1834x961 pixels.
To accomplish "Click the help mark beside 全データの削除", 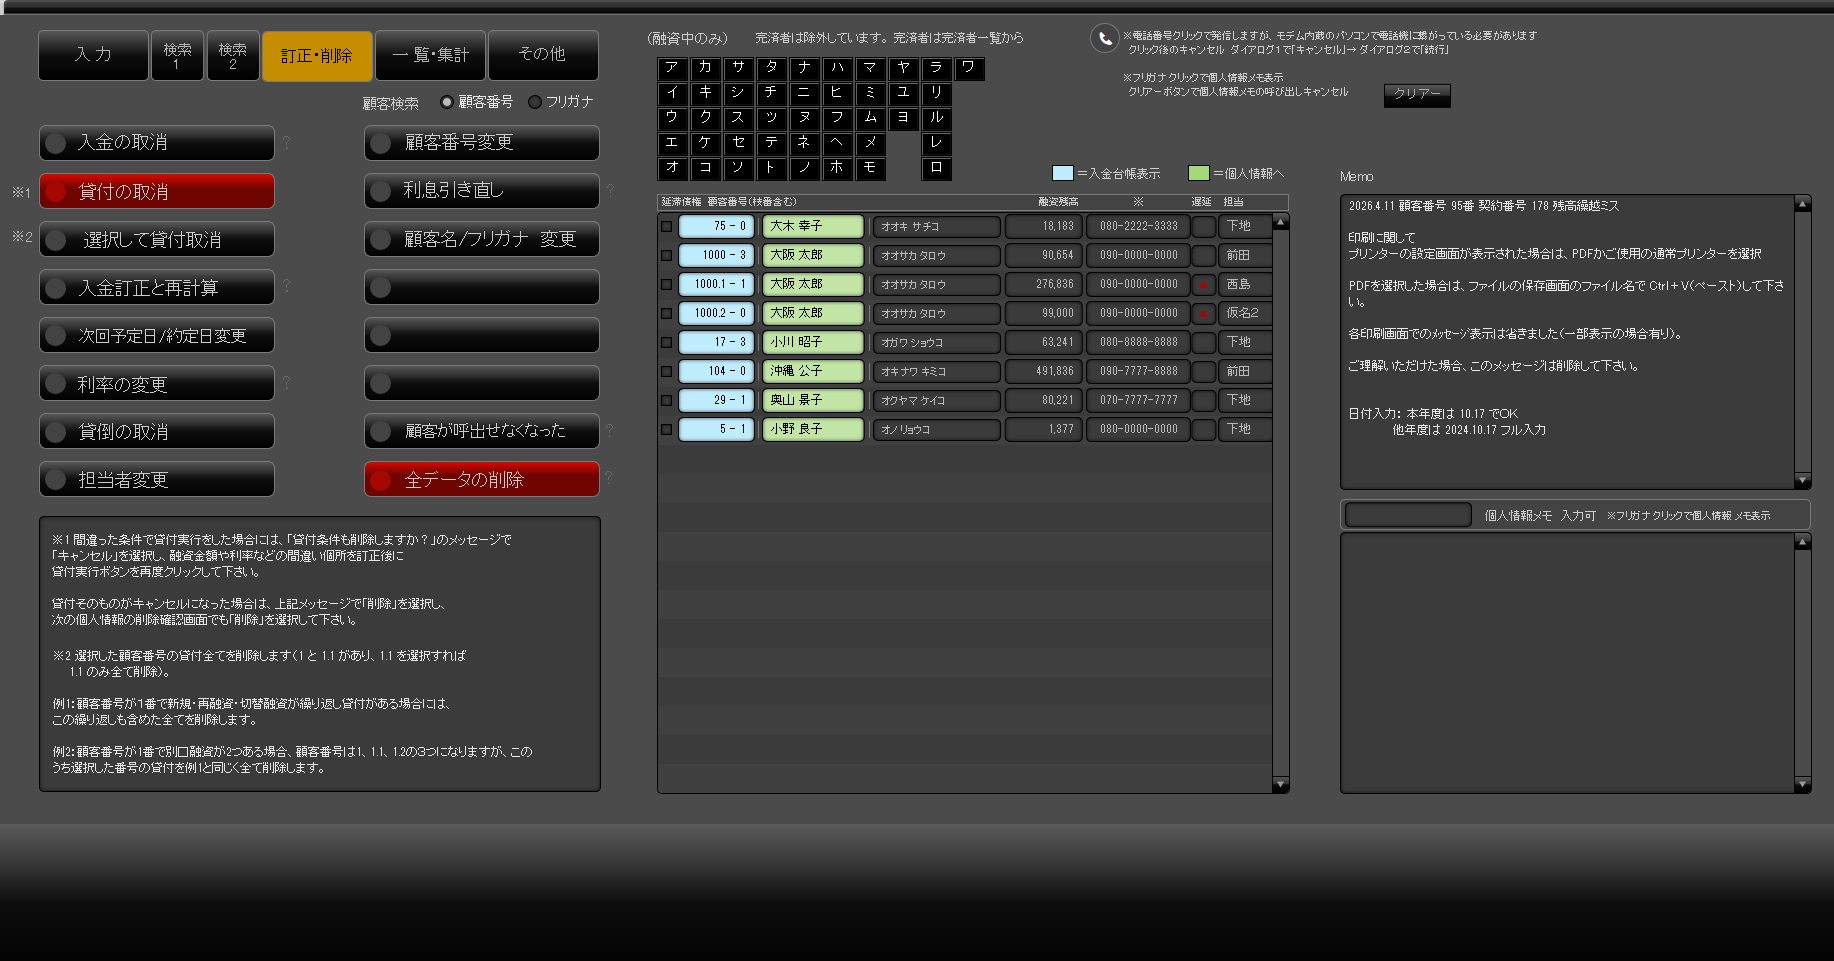I will pyautogui.click(x=608, y=478).
